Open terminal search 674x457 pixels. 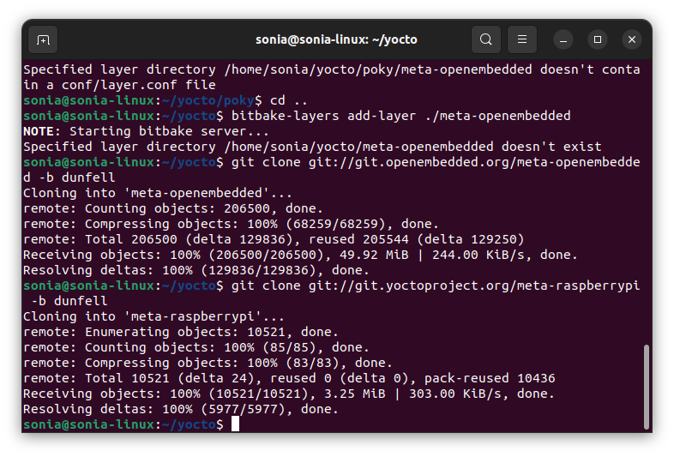point(486,40)
